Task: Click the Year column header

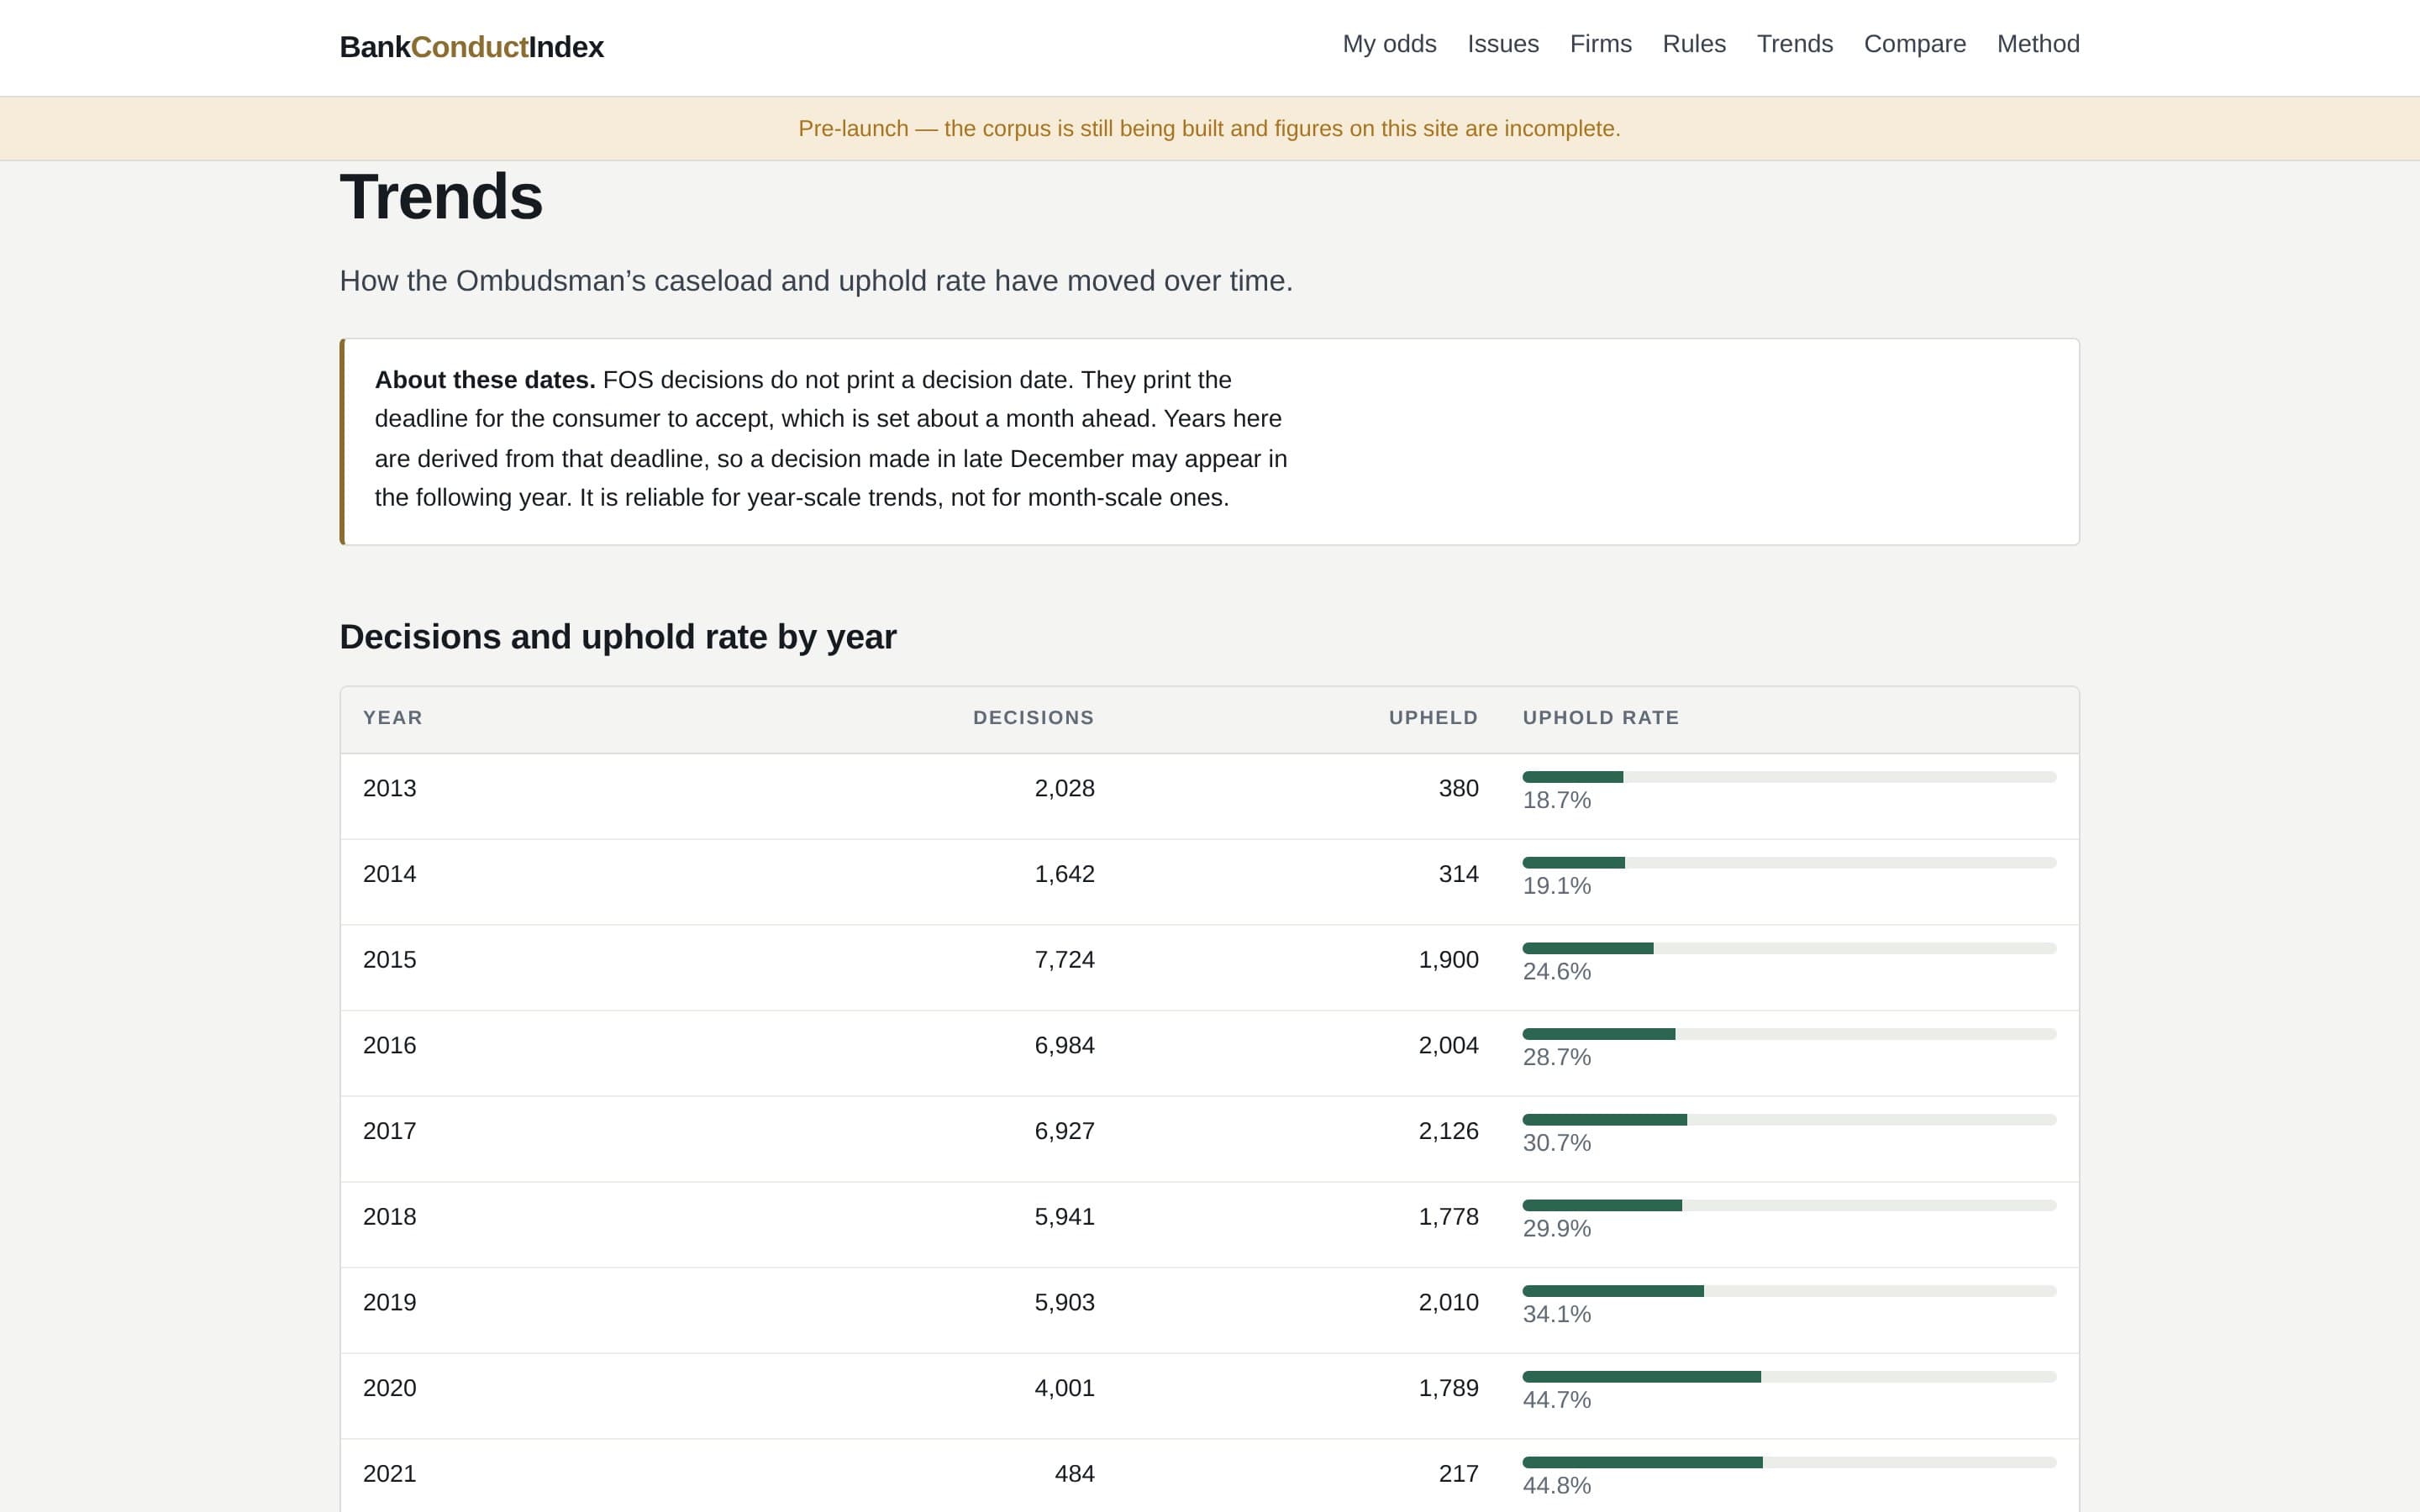Action: [393, 718]
